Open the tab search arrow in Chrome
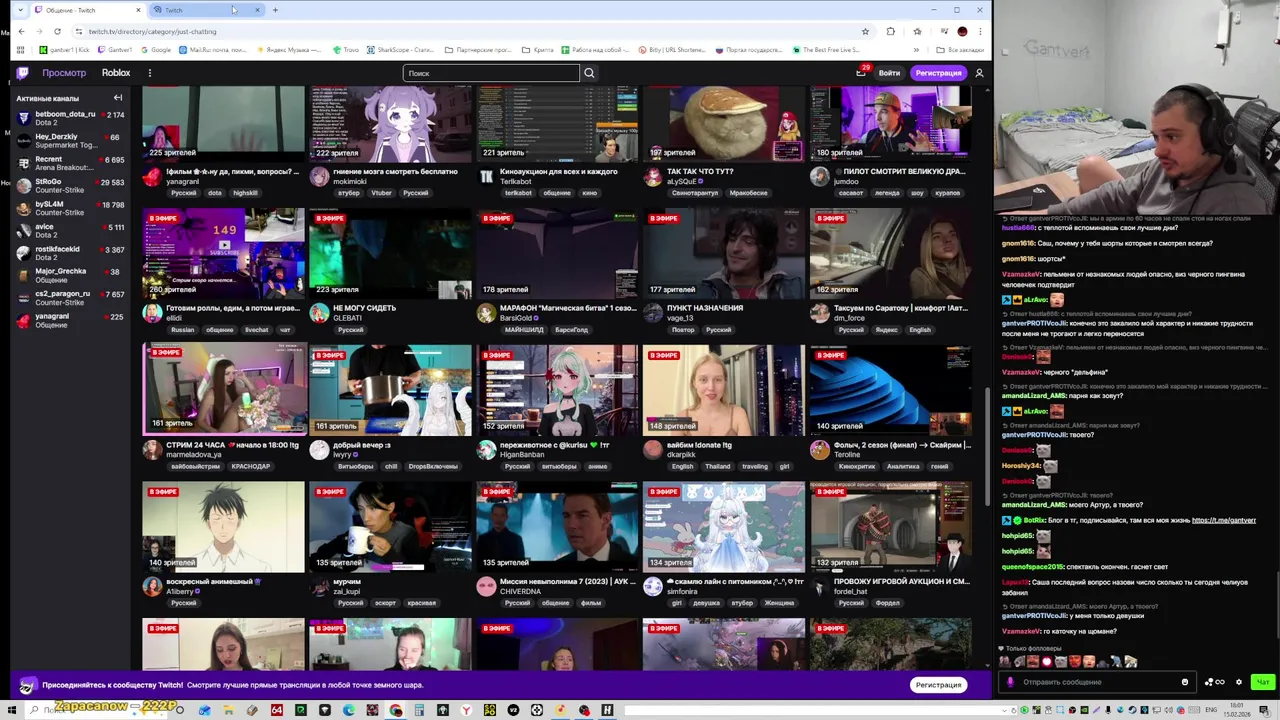 click(20, 10)
